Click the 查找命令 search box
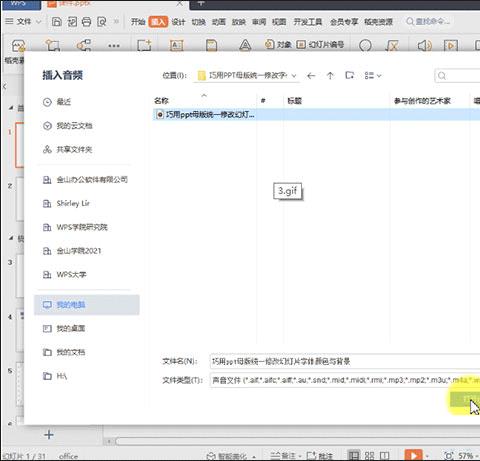 coord(428,22)
